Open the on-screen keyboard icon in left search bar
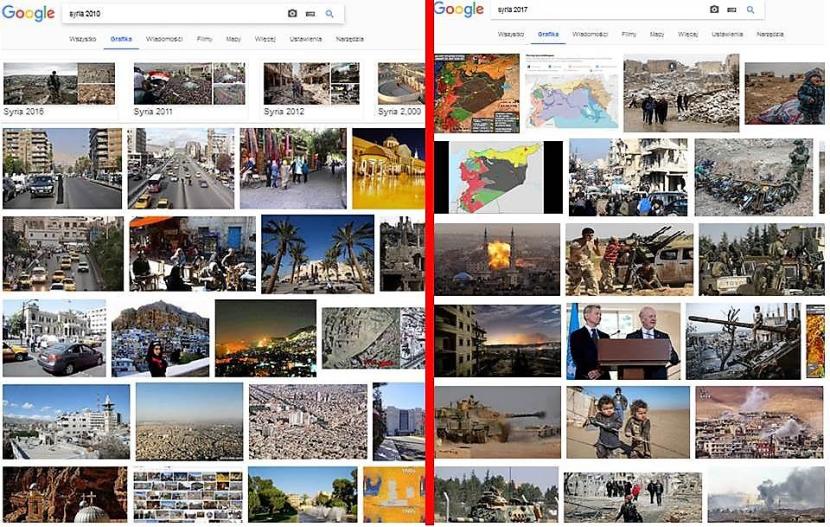Viewport: 830px width, 527px height. [311, 14]
